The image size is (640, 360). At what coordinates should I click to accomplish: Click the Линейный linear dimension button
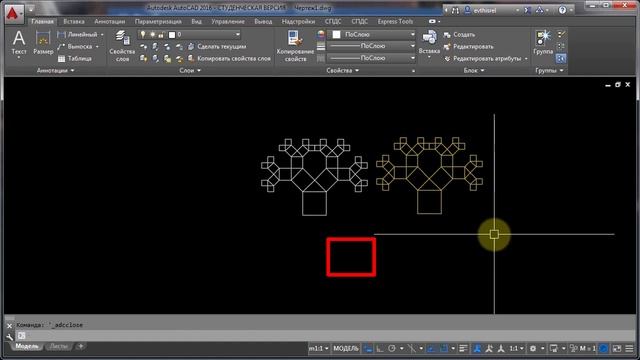point(78,35)
